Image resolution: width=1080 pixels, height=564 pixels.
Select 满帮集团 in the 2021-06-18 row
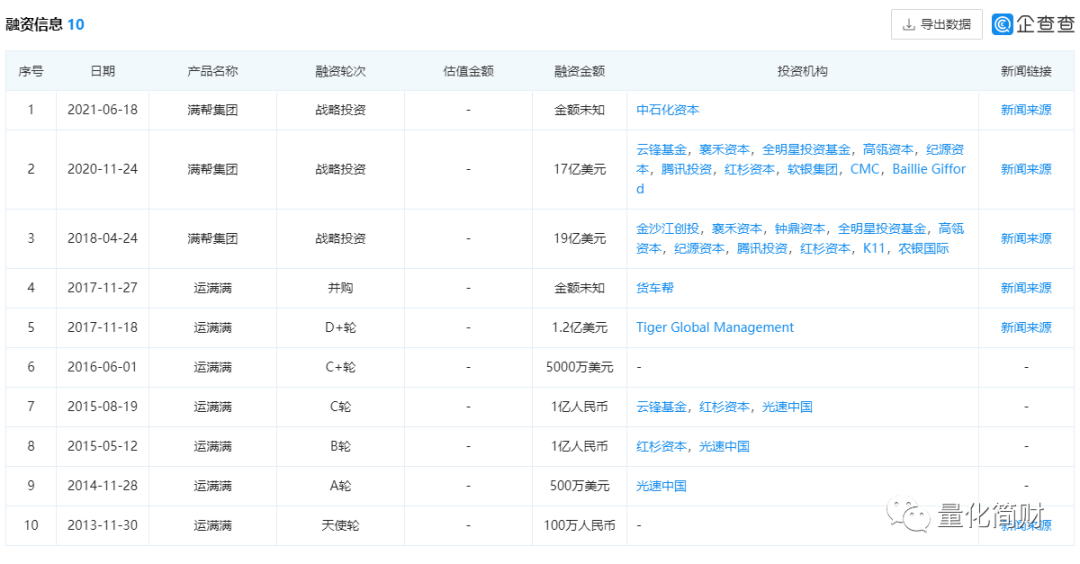click(212, 109)
